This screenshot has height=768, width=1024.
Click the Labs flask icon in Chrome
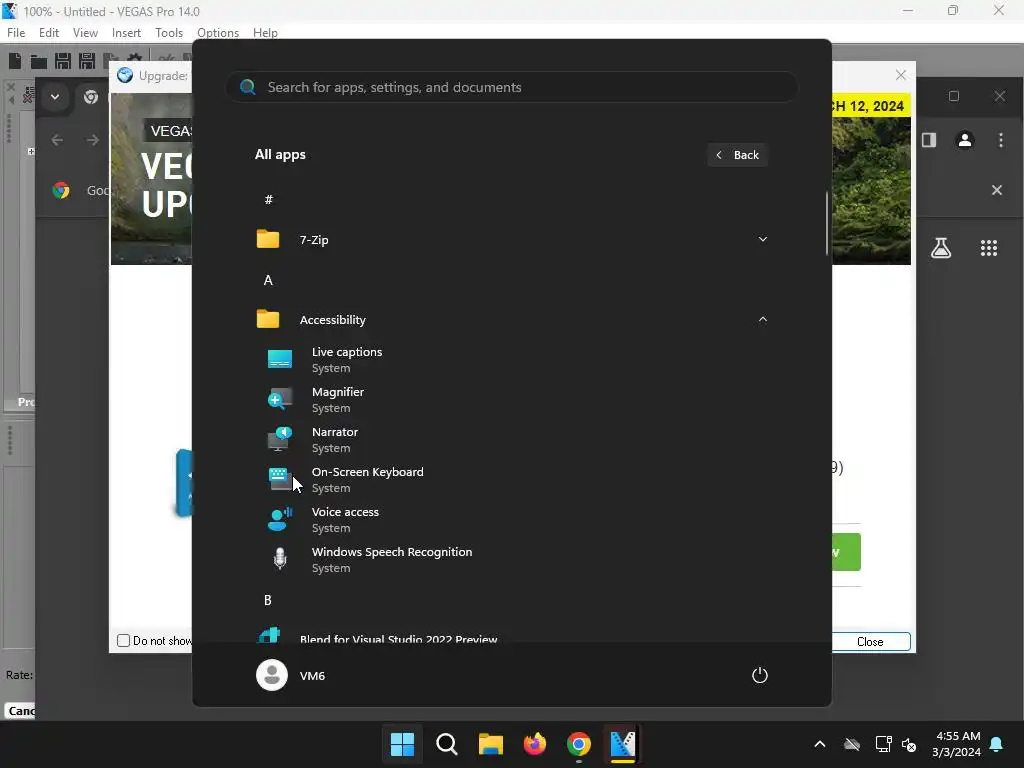pyautogui.click(x=940, y=248)
